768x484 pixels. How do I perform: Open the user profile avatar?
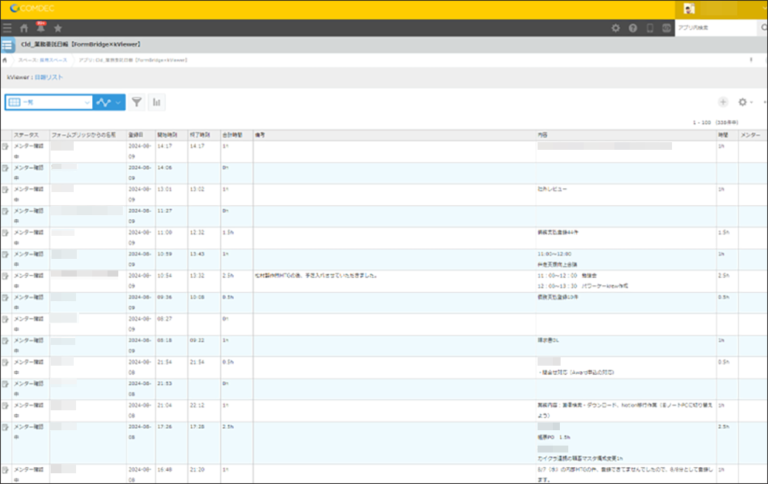click(689, 8)
